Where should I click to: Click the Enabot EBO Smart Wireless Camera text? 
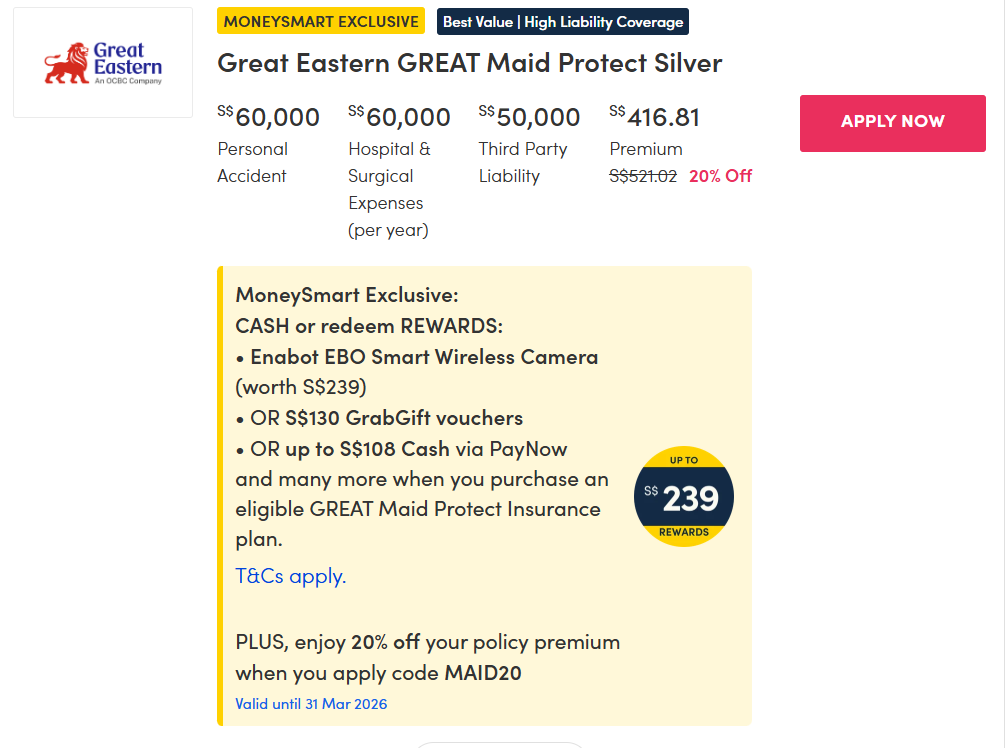(424, 357)
